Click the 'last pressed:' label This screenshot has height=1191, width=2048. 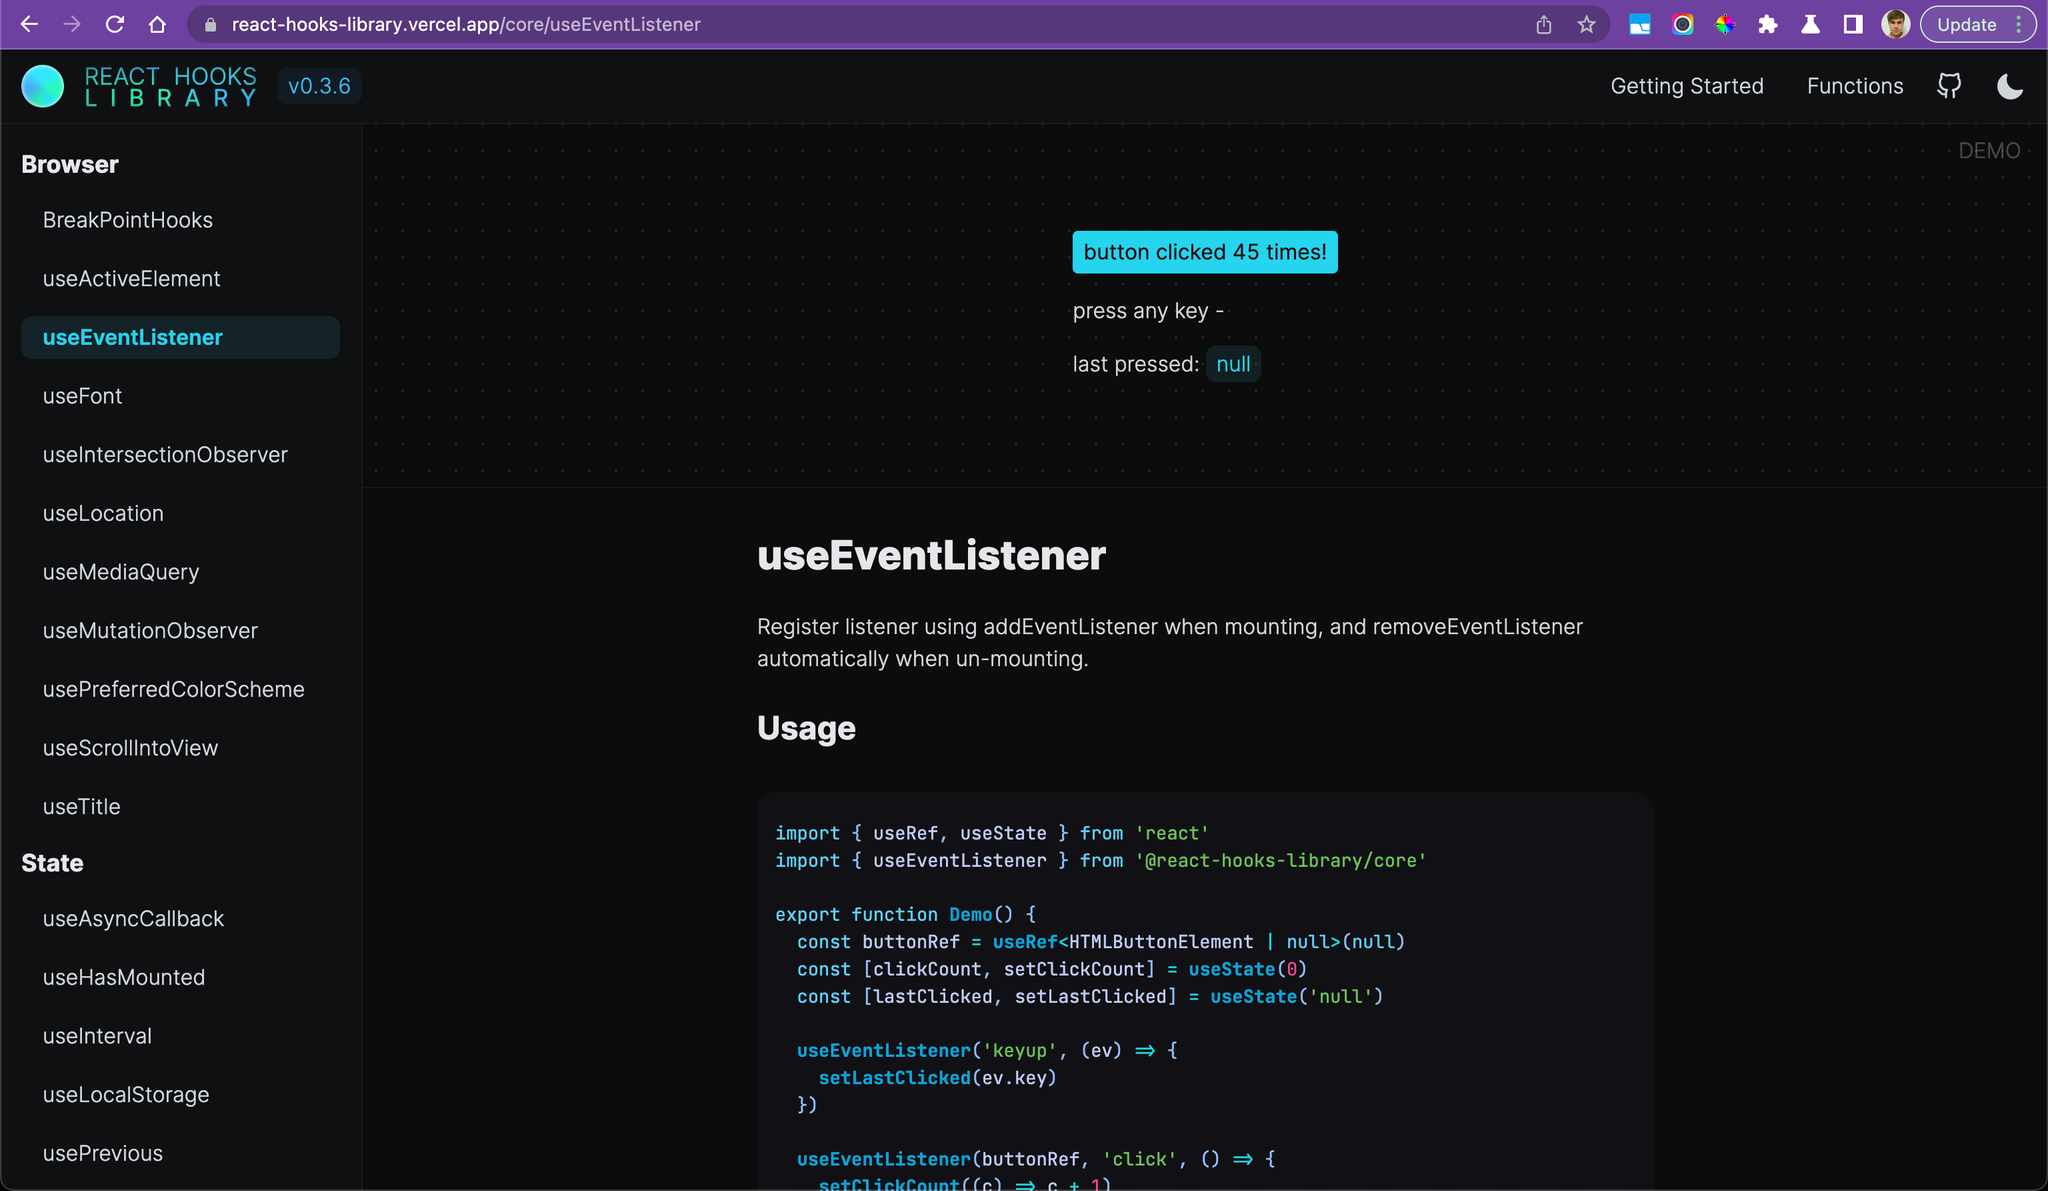click(x=1135, y=364)
